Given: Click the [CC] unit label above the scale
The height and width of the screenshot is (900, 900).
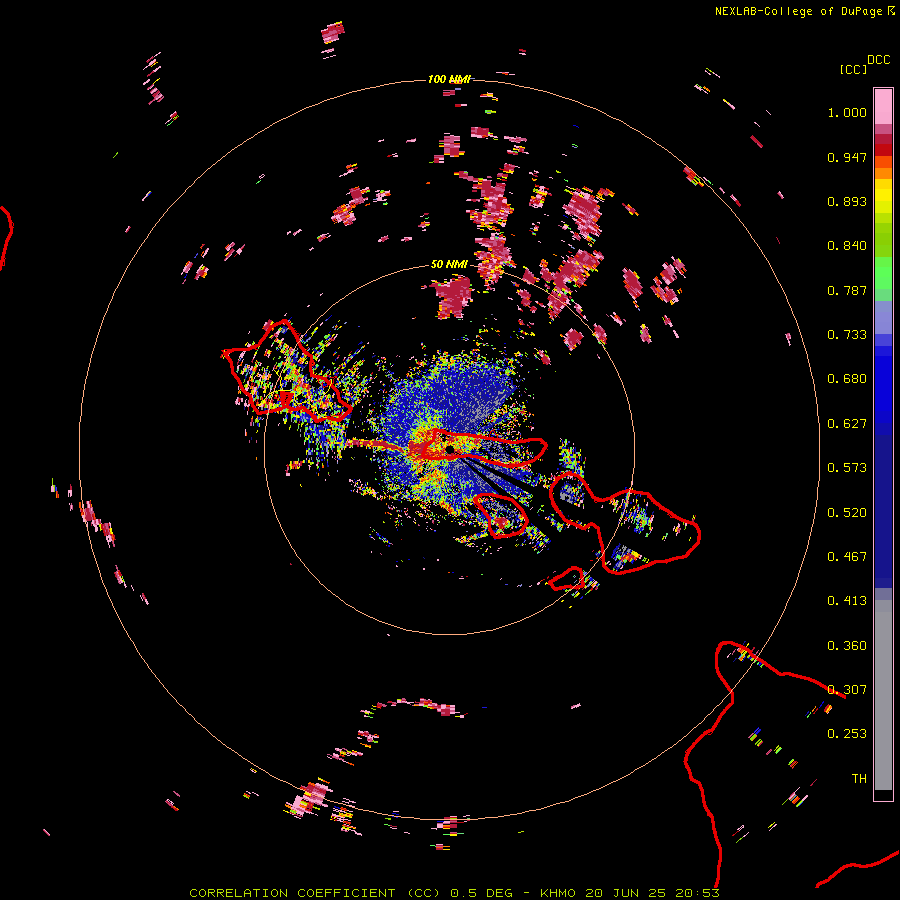Looking at the screenshot, I should [853, 69].
